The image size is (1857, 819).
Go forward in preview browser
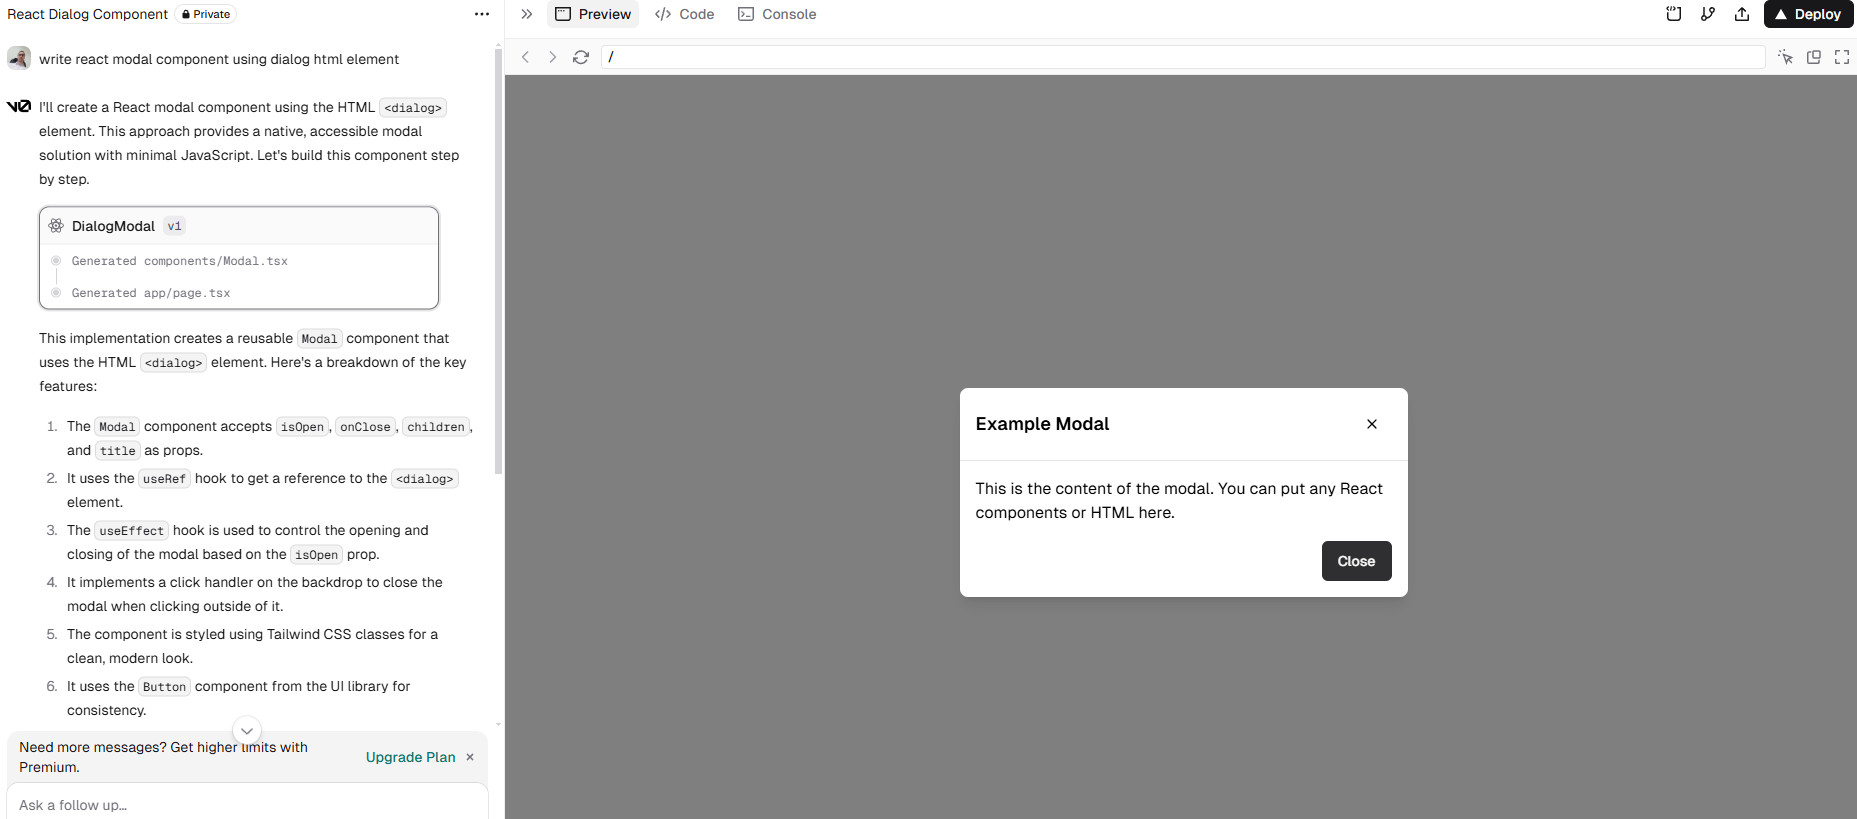tap(552, 57)
